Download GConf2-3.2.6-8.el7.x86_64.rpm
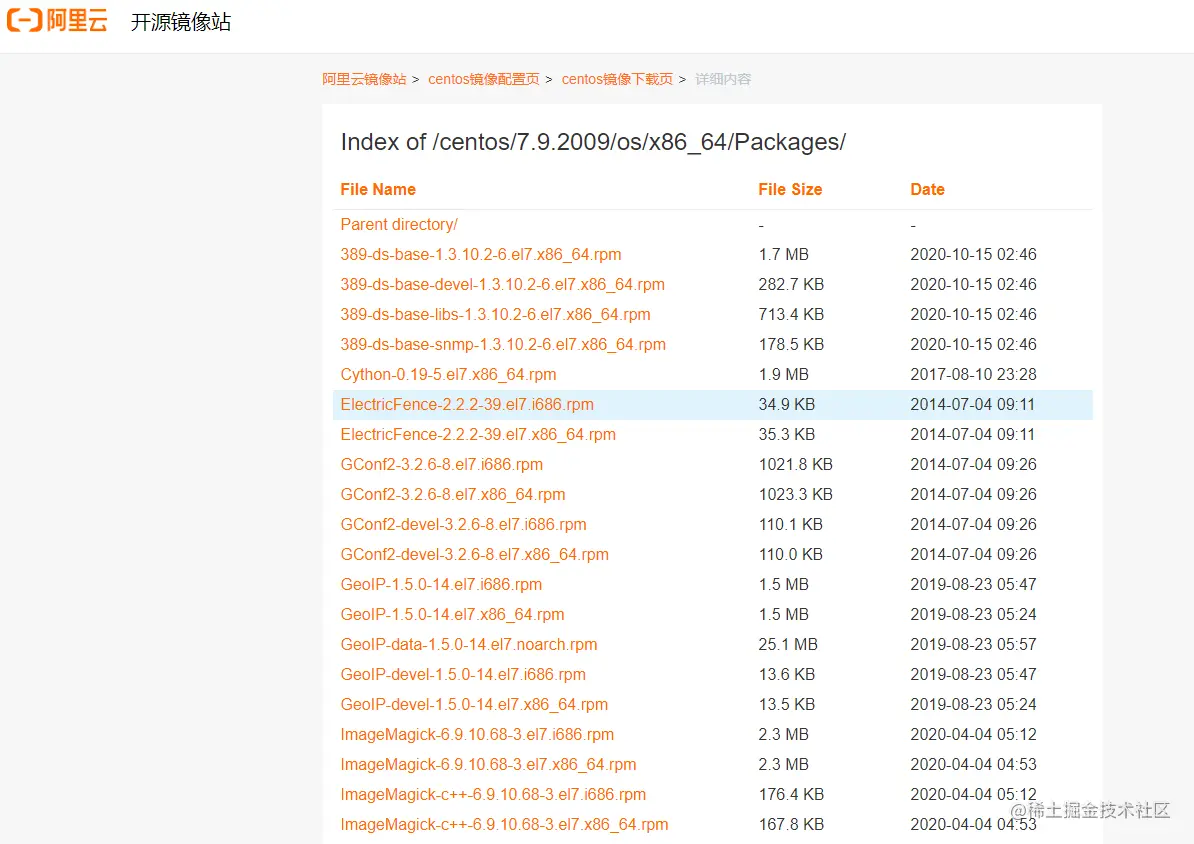Viewport: 1194px width, 844px height. point(453,495)
